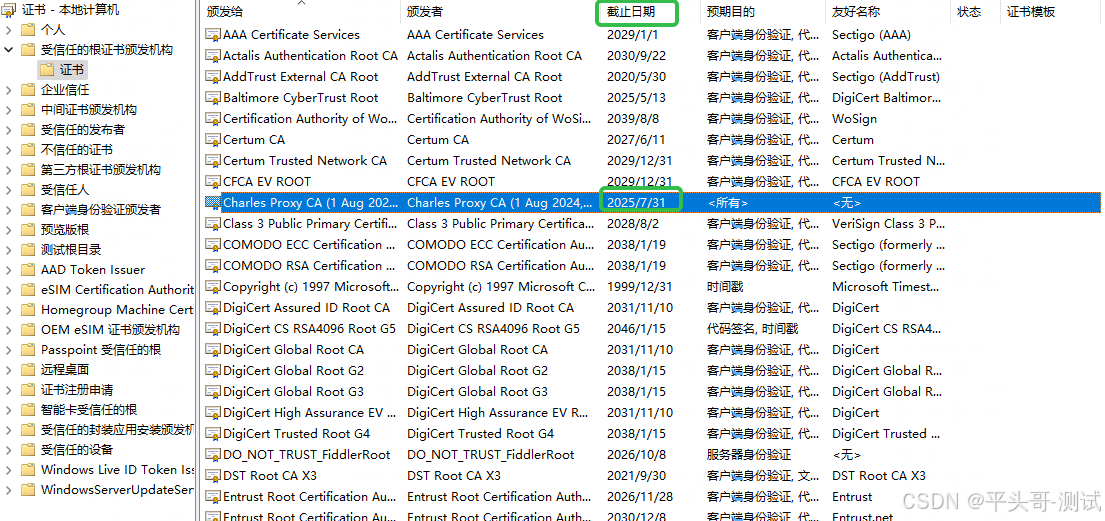Click the DigiCert Assured ID Root CA icon
Image resolution: width=1105 pixels, height=521 pixels.
[213, 308]
